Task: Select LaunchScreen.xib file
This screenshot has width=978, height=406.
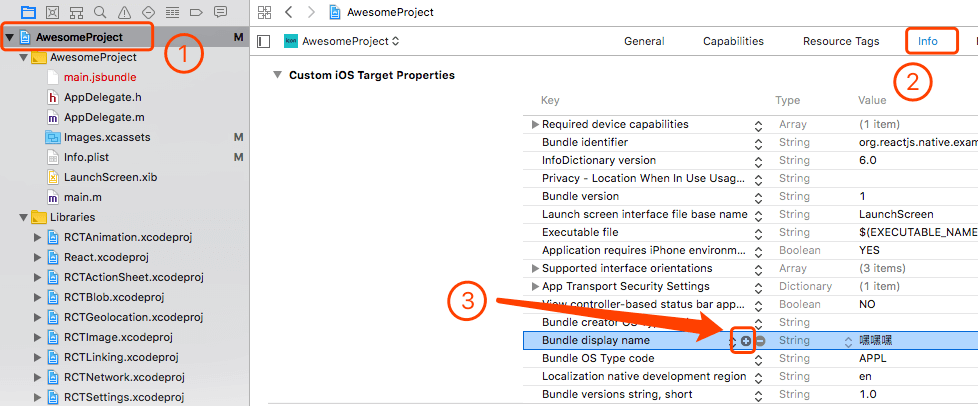Action: coord(110,177)
